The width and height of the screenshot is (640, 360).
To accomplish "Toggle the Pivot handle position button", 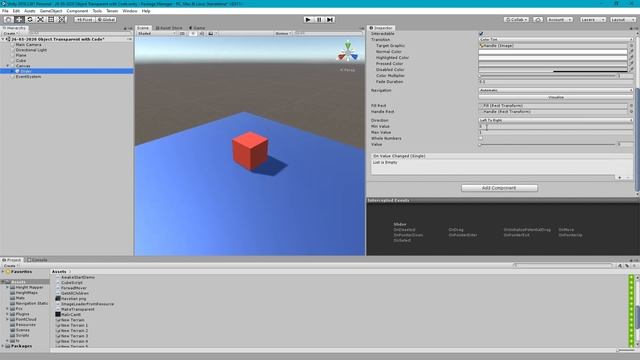I will tap(84, 20).
